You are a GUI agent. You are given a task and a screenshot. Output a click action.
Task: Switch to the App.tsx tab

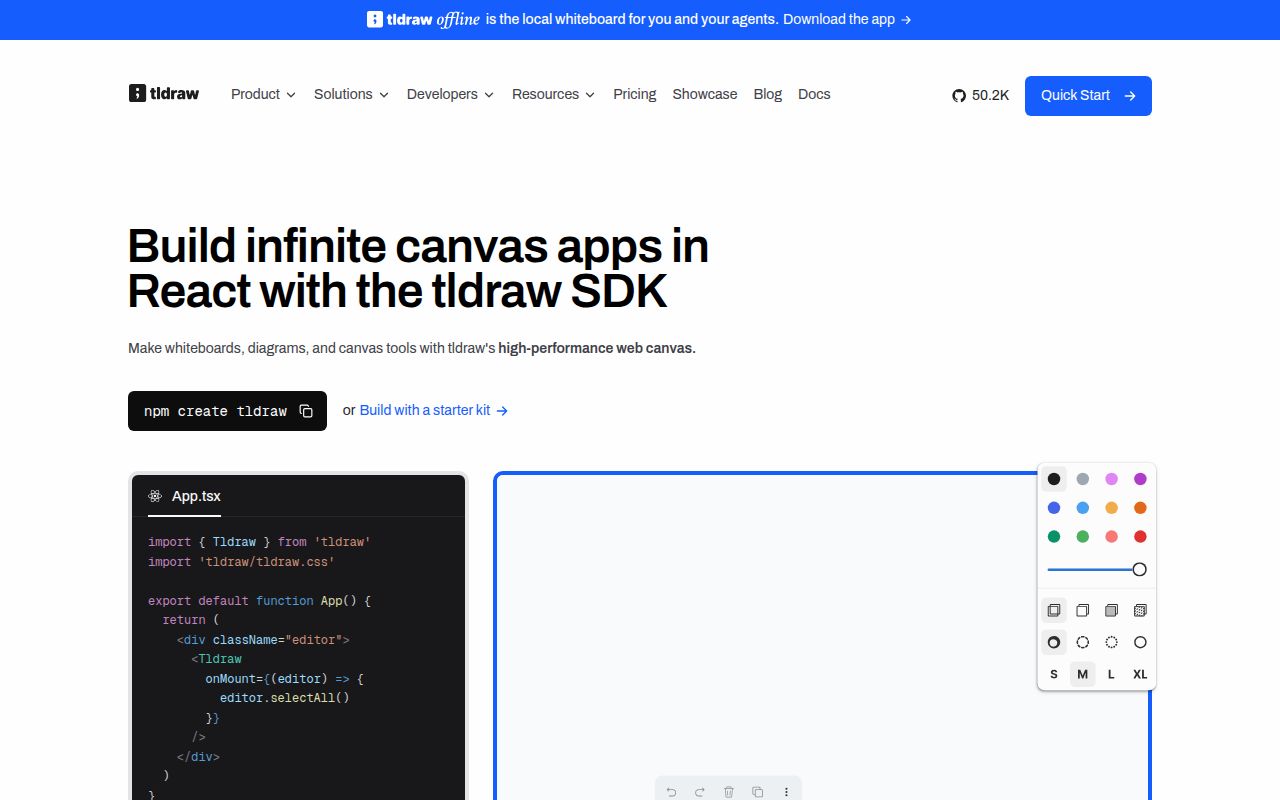pyautogui.click(x=185, y=496)
